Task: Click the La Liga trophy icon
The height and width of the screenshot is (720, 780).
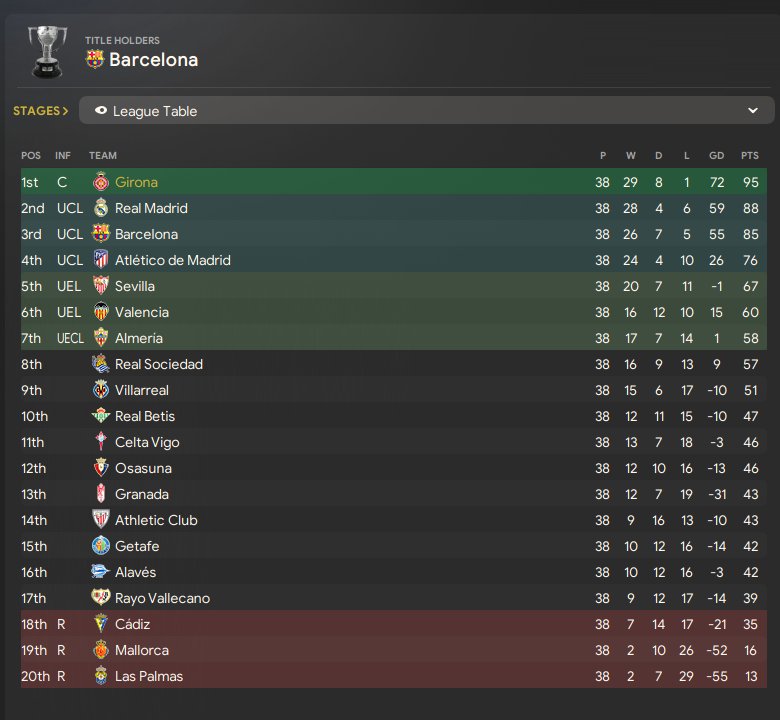Action: 45,52
